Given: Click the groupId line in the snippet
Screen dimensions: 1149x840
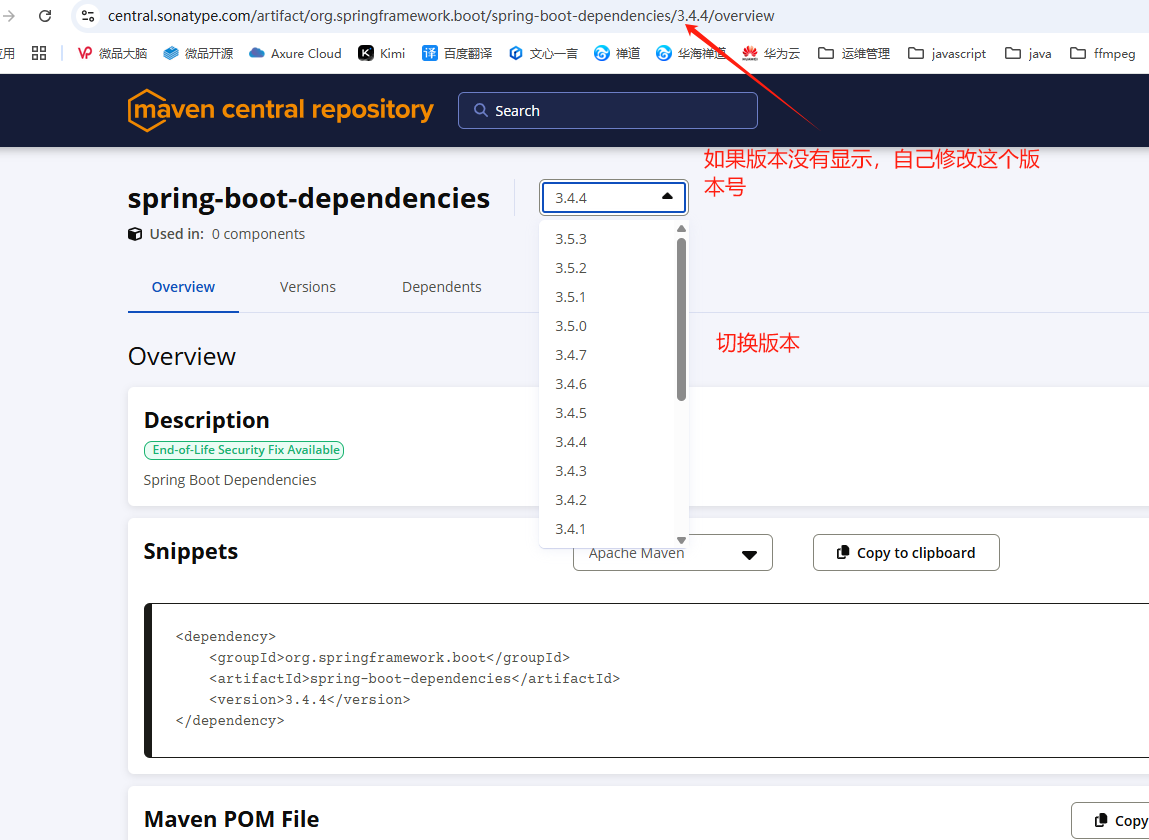Looking at the screenshot, I should [x=389, y=657].
